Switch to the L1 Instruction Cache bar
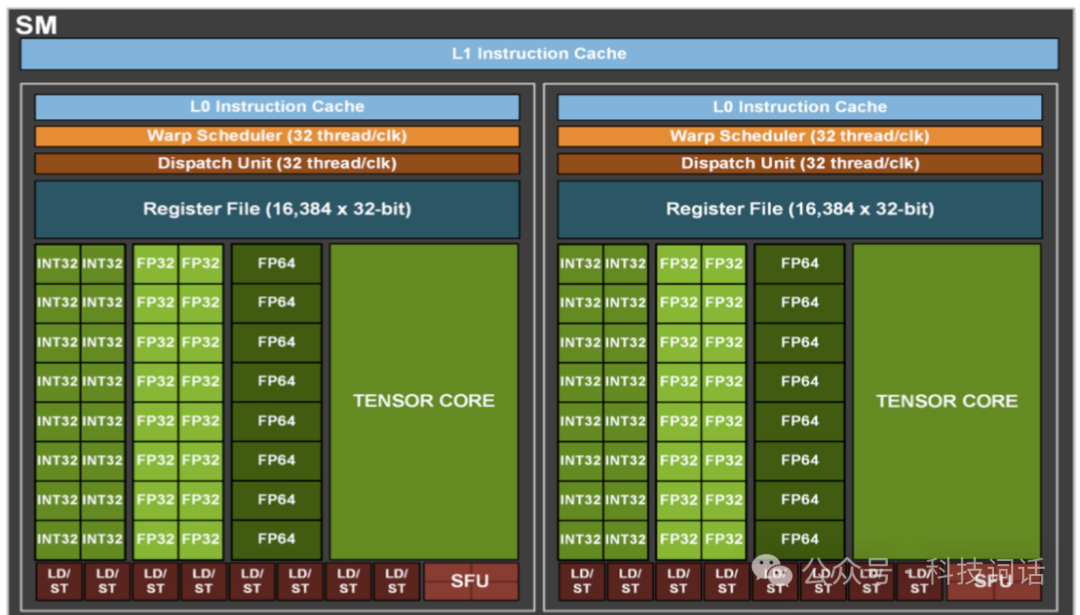1080x615 pixels. pyautogui.click(x=540, y=53)
